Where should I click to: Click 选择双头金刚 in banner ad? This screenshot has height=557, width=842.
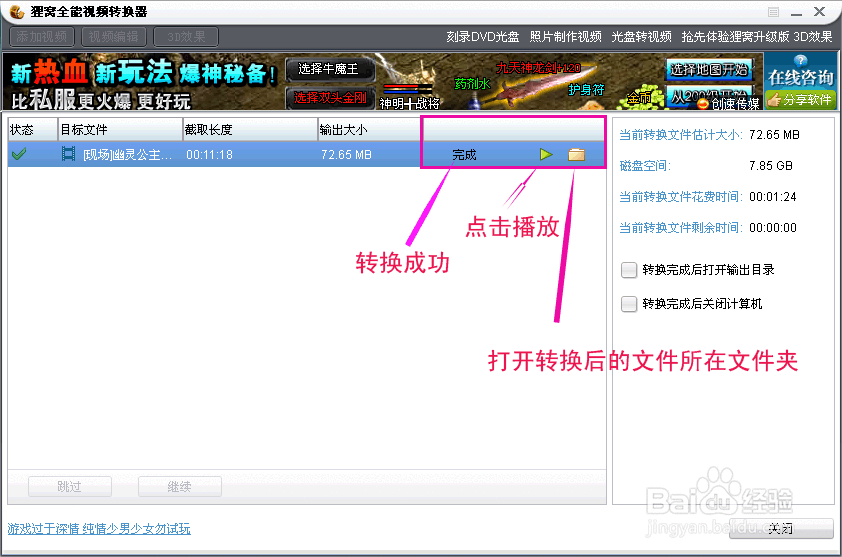coord(330,98)
